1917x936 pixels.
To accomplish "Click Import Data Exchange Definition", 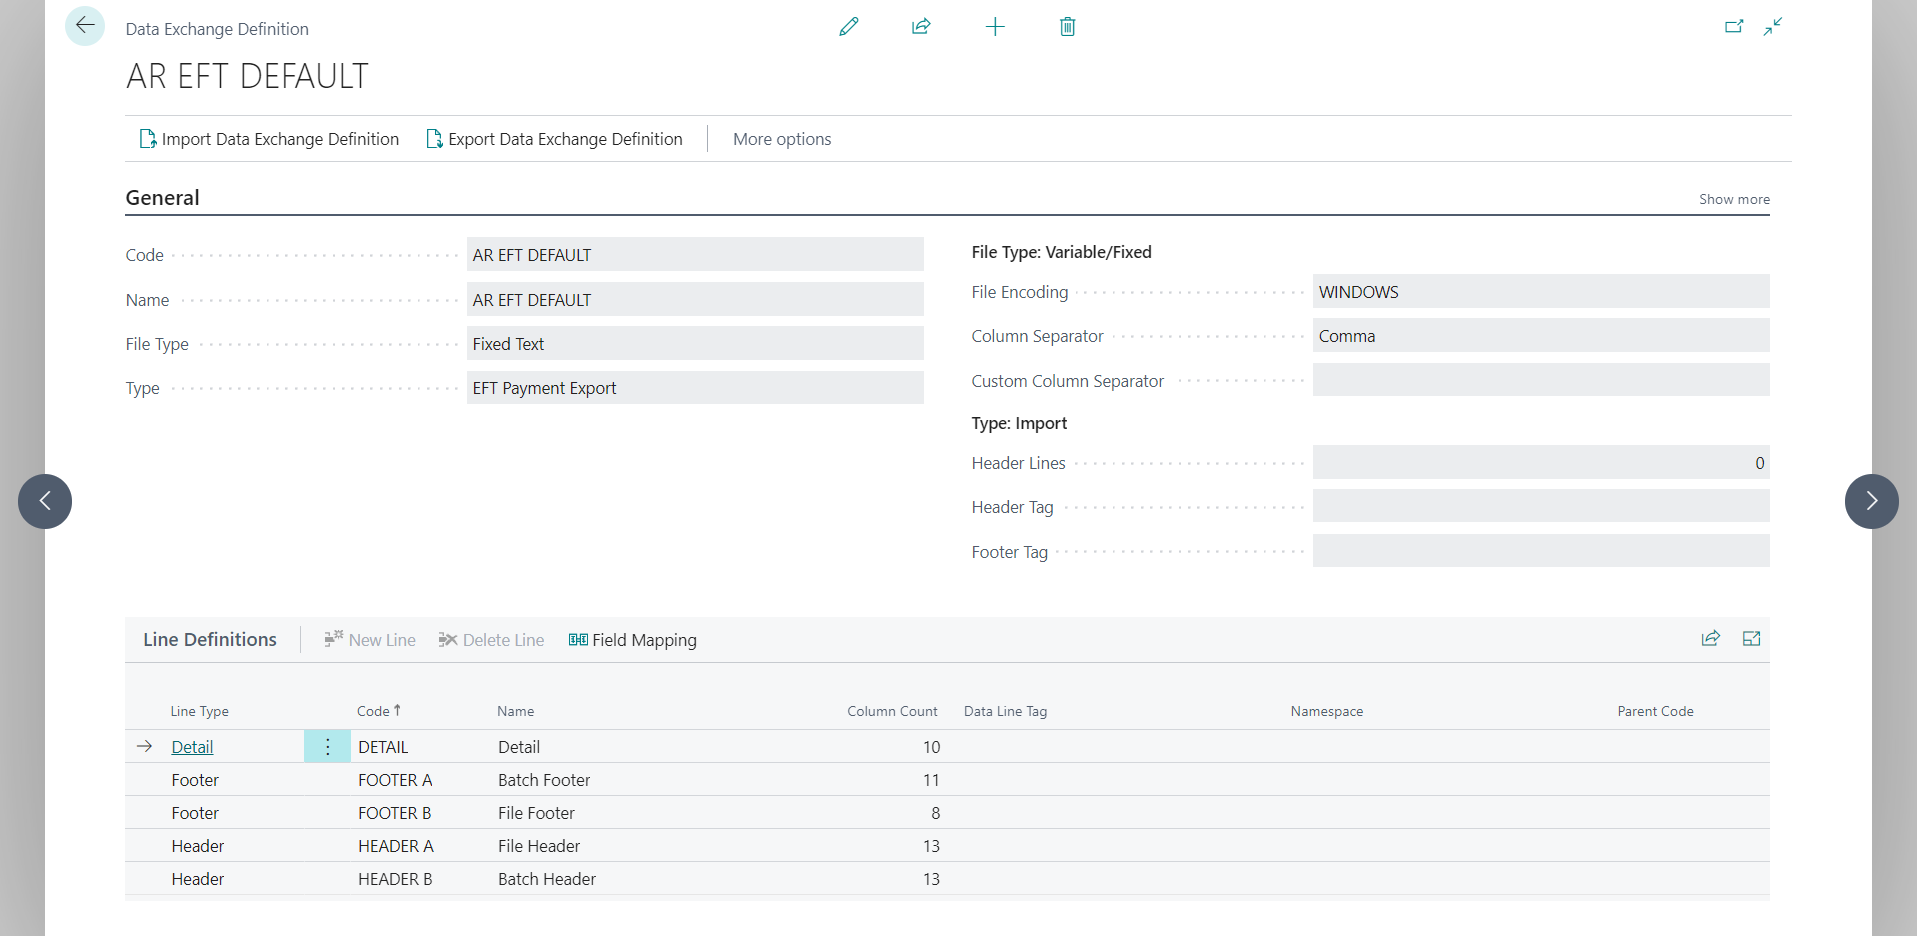I will pos(269,139).
